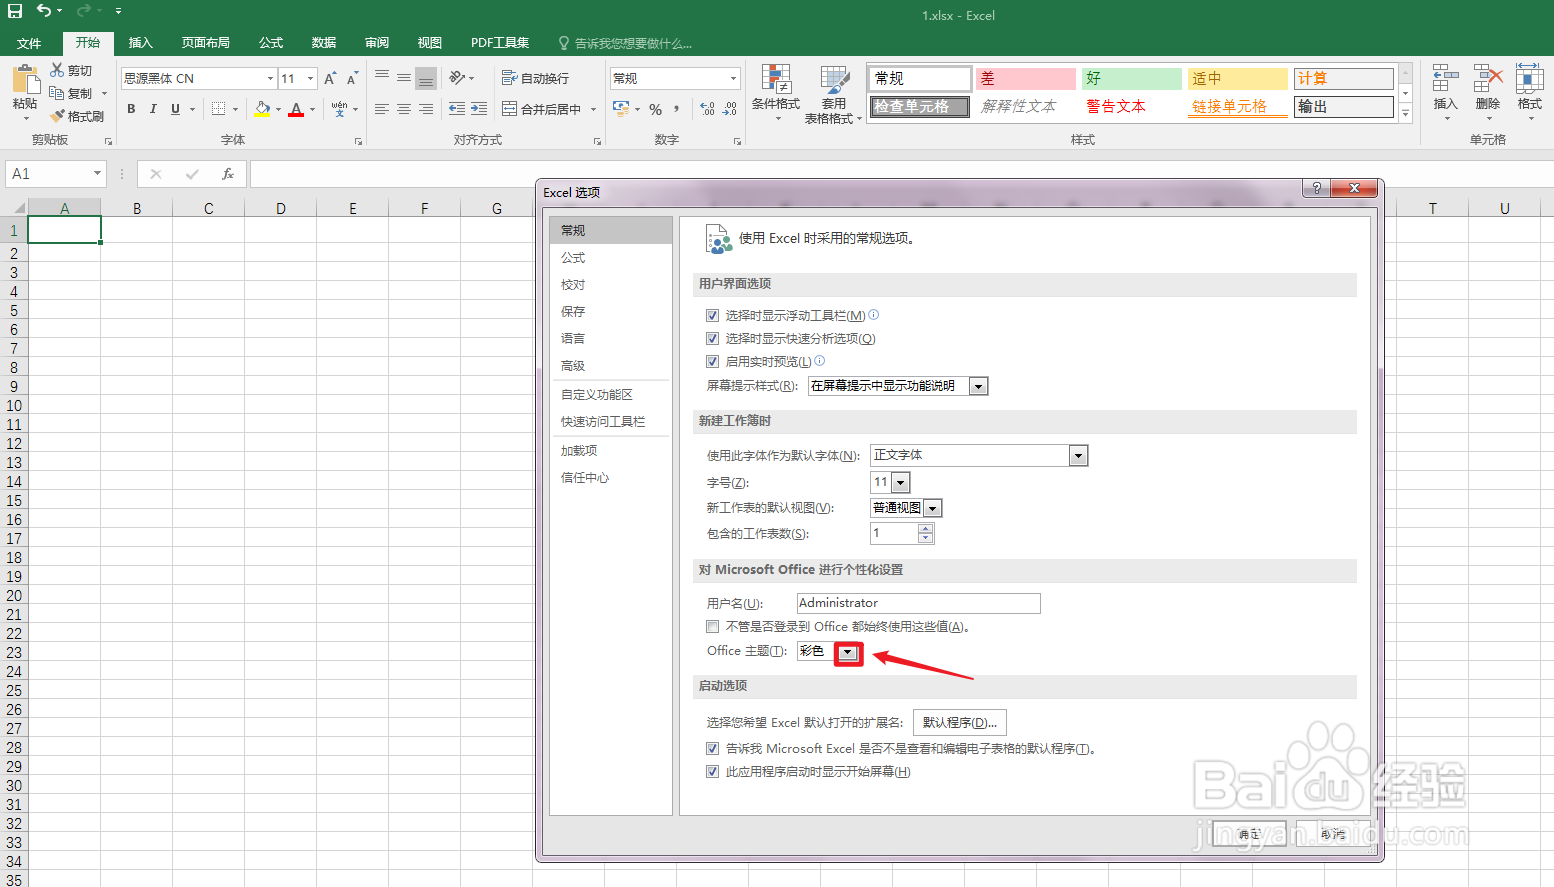Image resolution: width=1554 pixels, height=887 pixels.
Task: Open the number format (常规) dropdown
Action: 733,78
